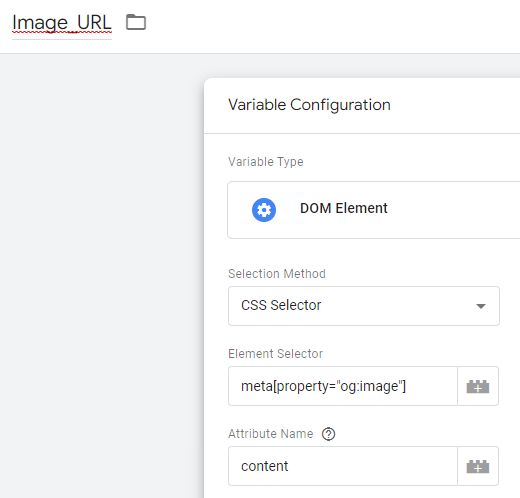Click the empty gray area outside the card
The image size is (520, 498).
coord(100,267)
